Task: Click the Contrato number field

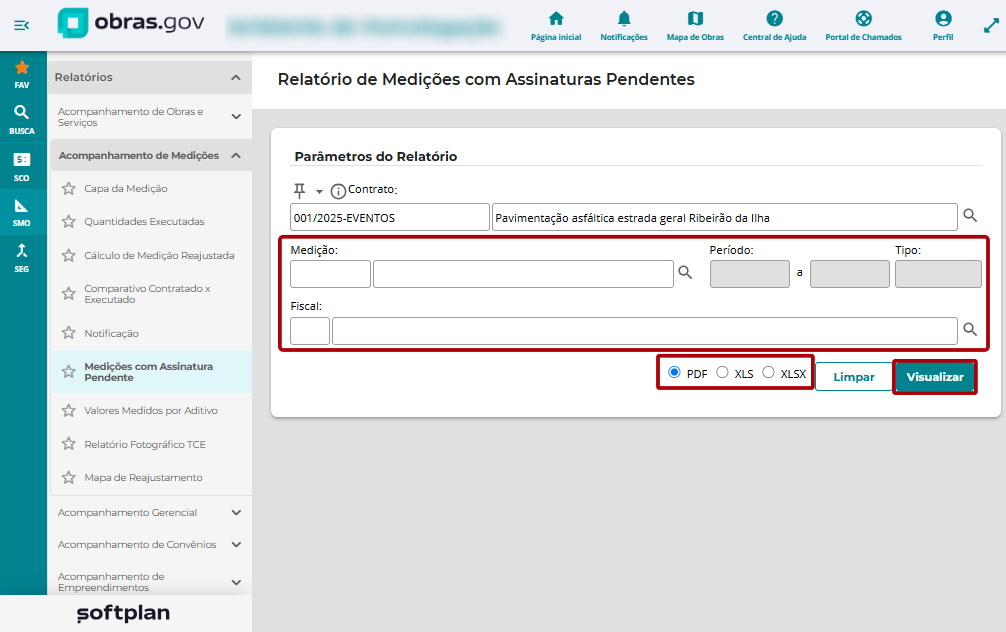Action: pyautogui.click(x=389, y=218)
